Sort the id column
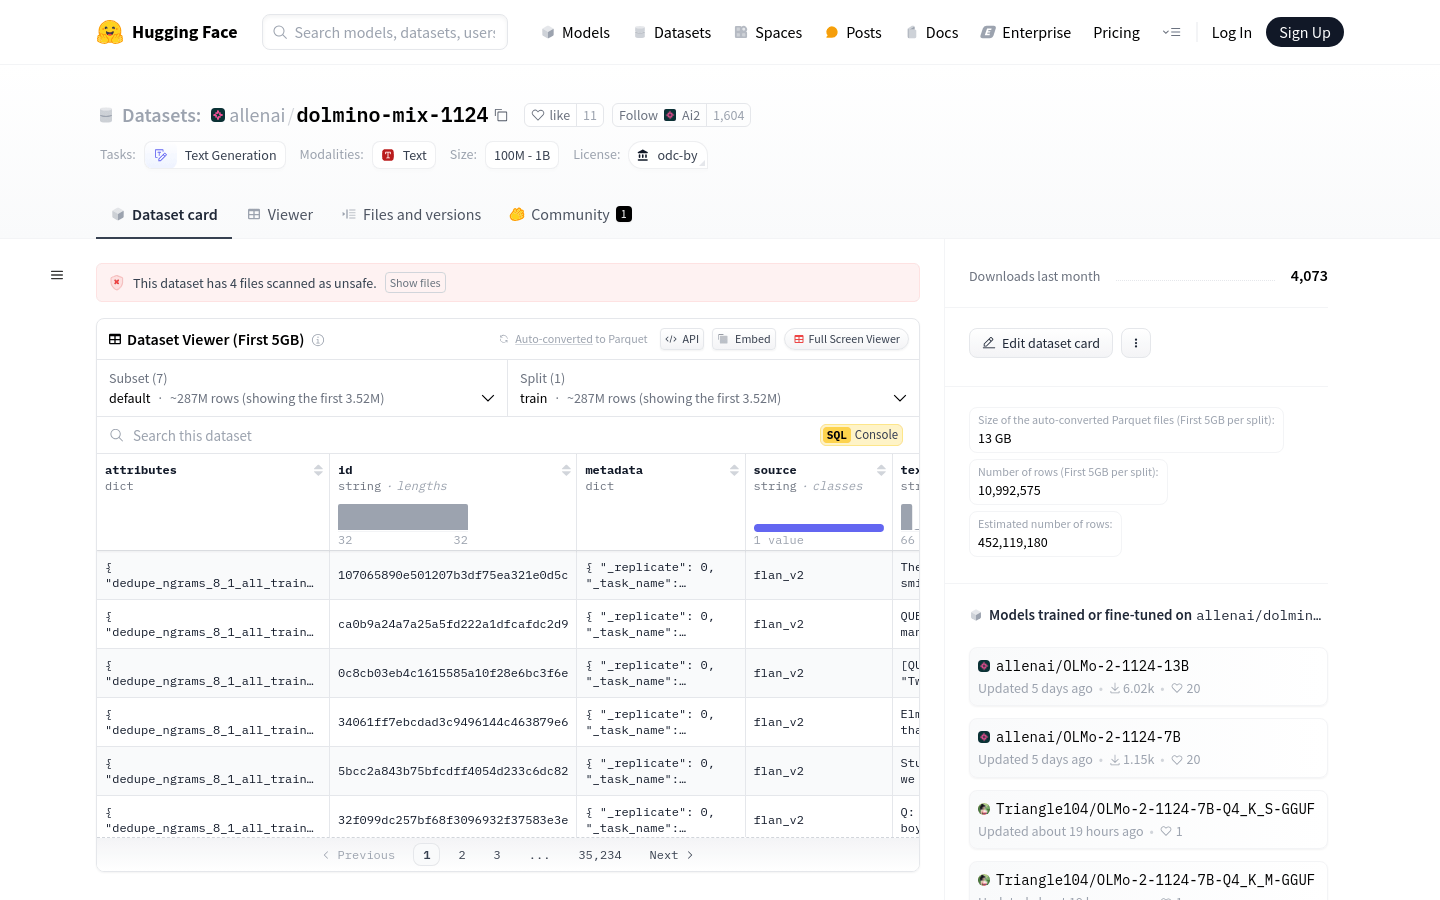The image size is (1440, 900). tap(566, 470)
